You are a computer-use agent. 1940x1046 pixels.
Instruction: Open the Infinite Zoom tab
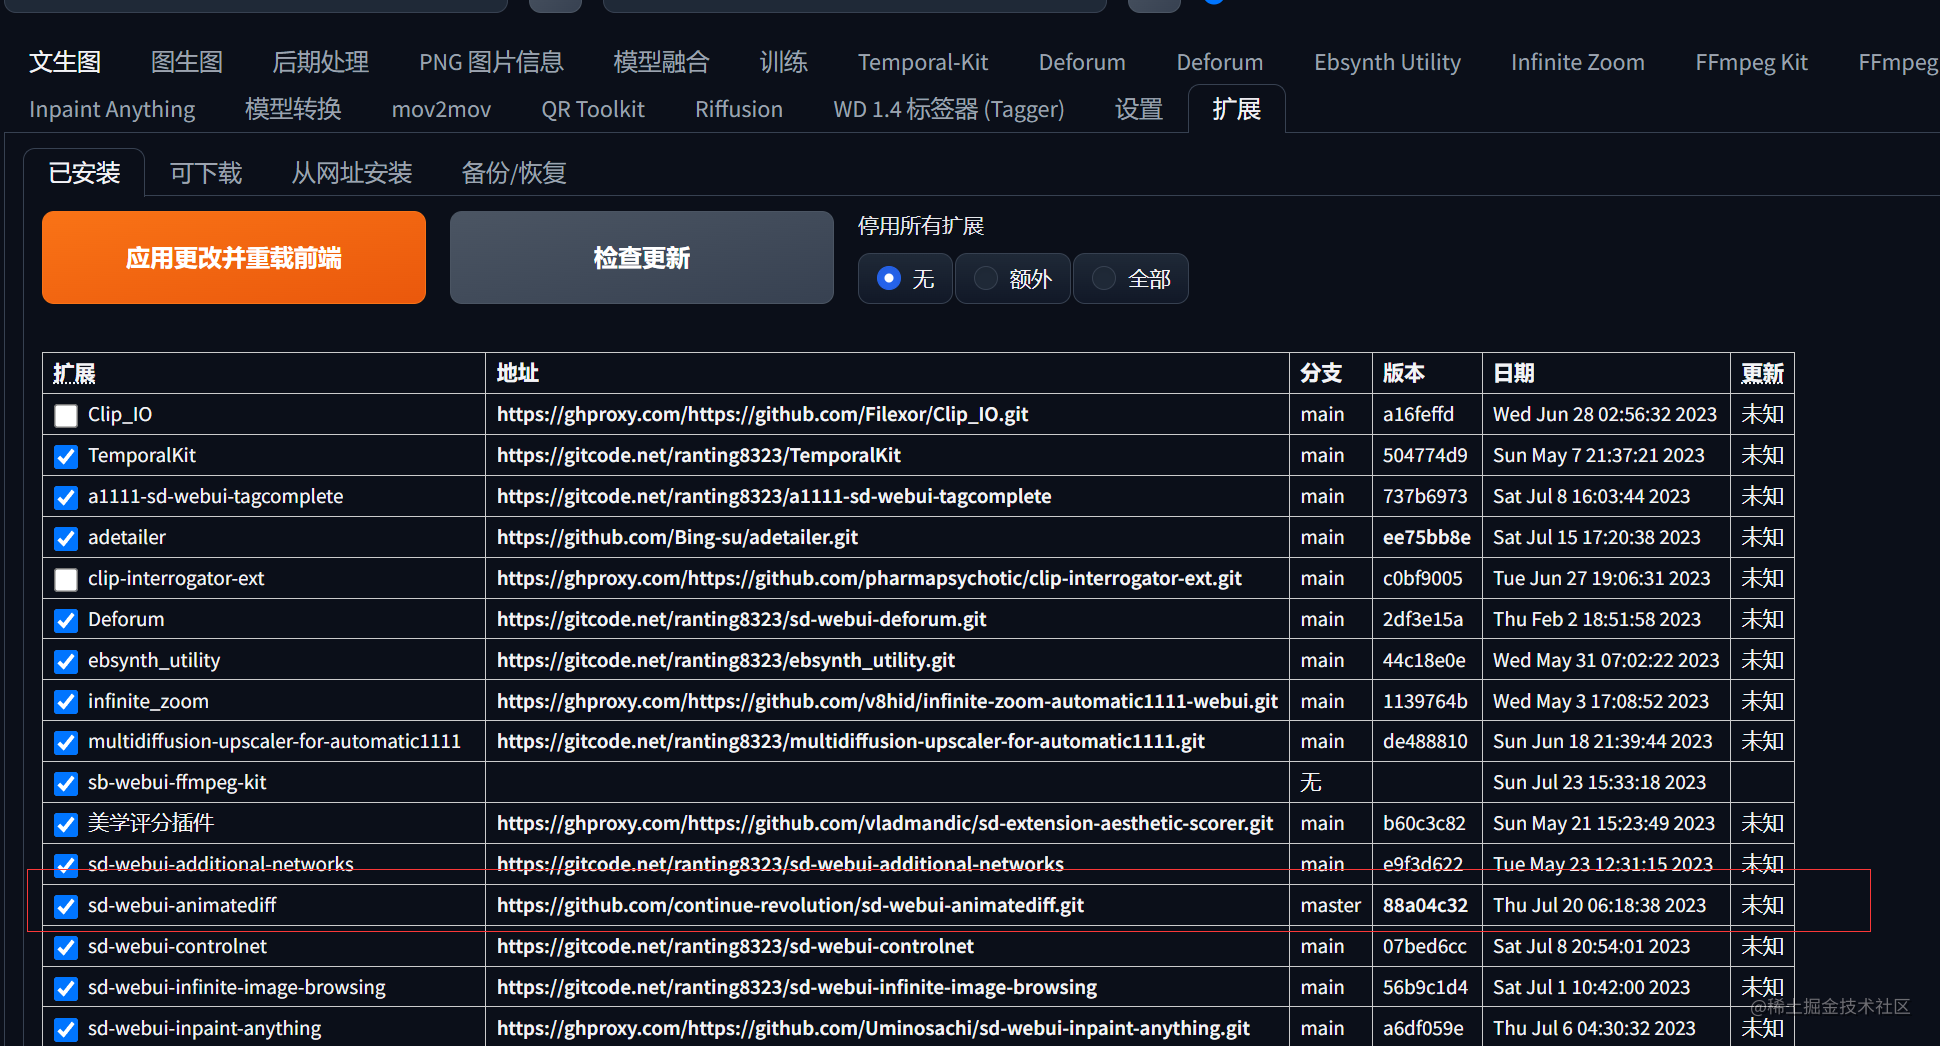coord(1577,62)
